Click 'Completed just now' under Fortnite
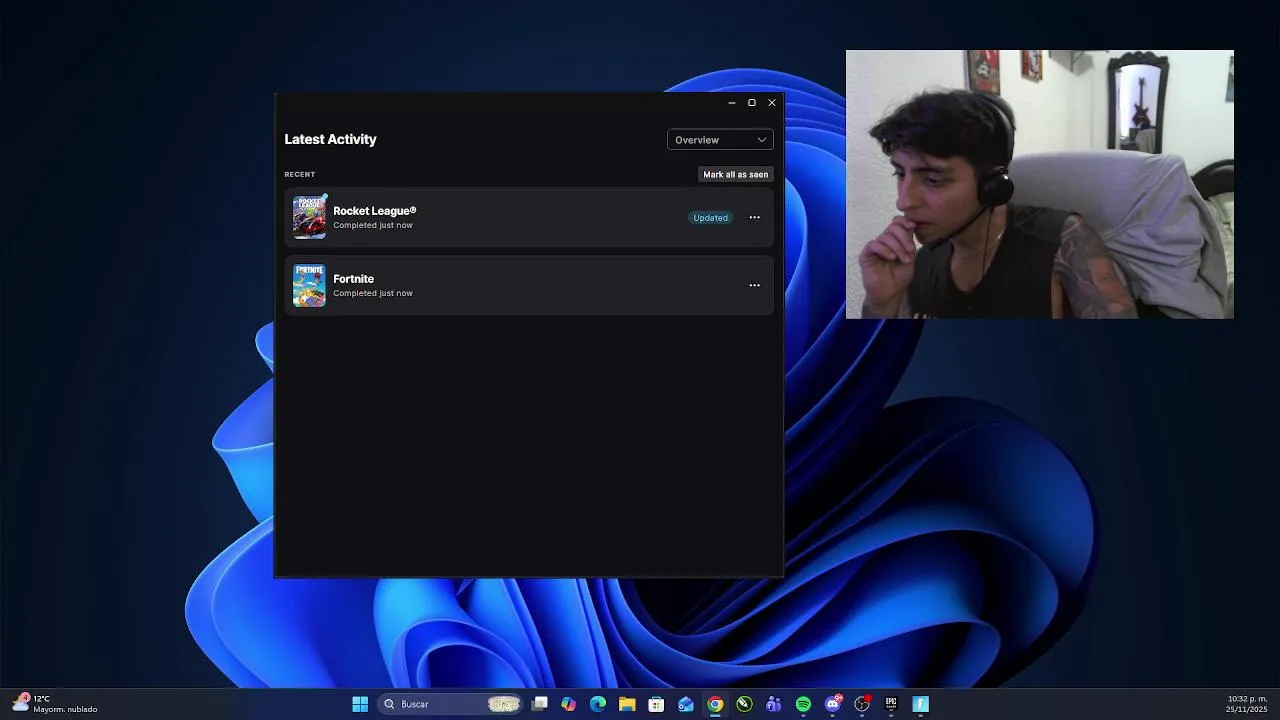 373,293
